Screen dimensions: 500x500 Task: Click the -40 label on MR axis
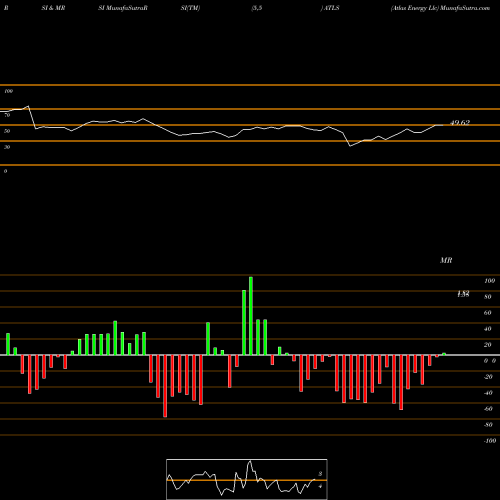pyautogui.click(x=488, y=393)
